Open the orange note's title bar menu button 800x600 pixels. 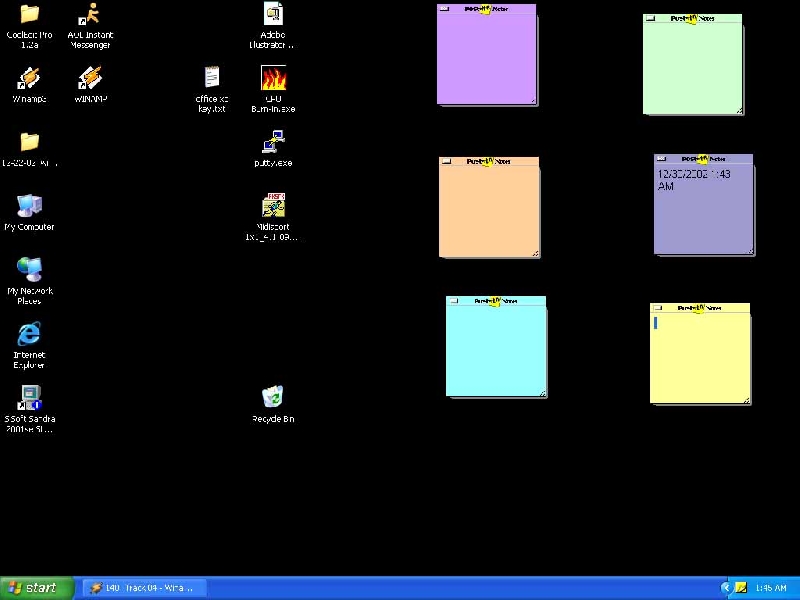click(446, 161)
